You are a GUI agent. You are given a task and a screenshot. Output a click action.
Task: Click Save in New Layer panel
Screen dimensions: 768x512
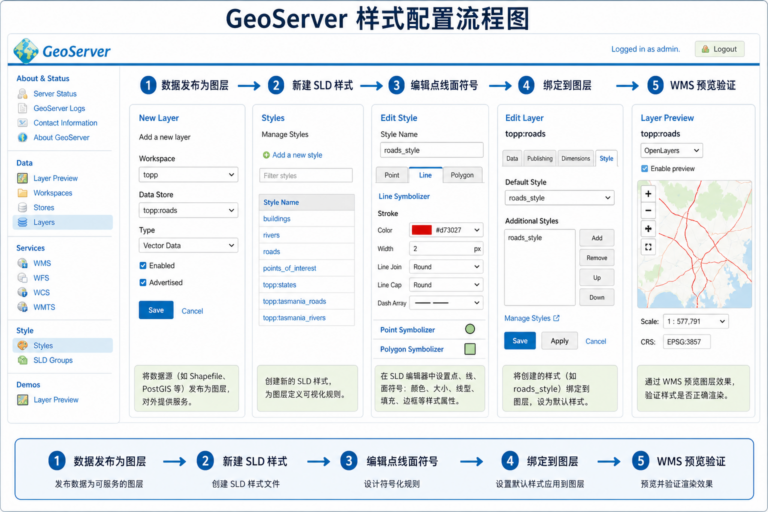pos(156,310)
